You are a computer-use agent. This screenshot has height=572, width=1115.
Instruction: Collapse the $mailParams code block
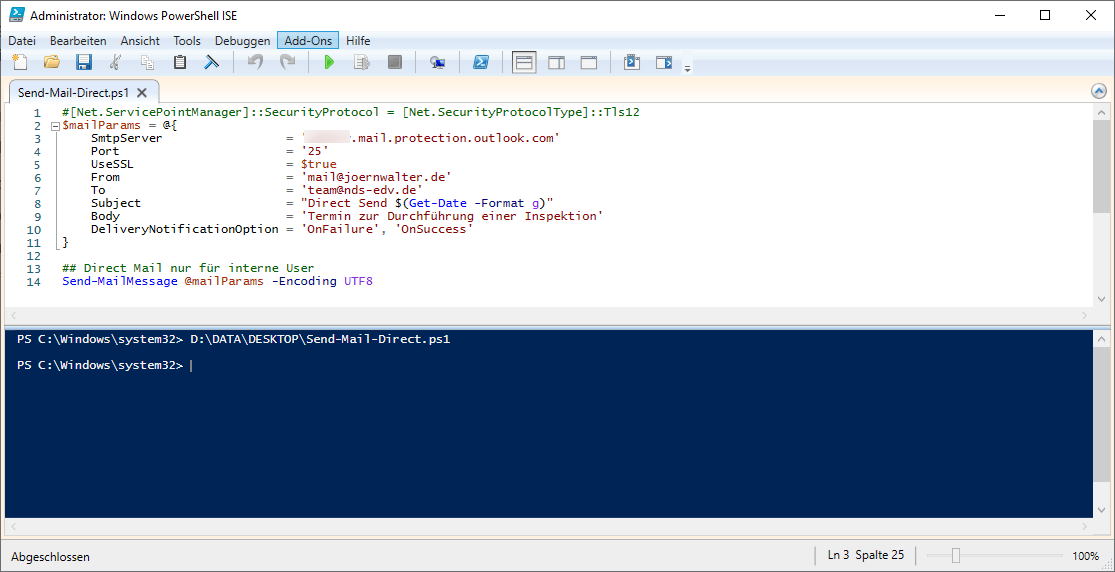[x=54, y=127]
